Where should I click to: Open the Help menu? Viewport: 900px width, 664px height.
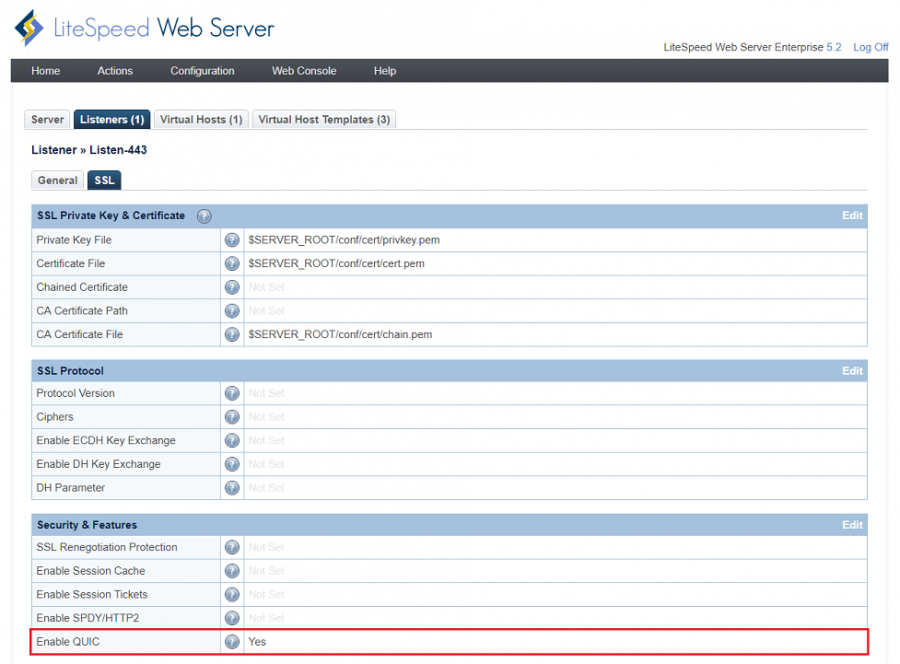[385, 71]
